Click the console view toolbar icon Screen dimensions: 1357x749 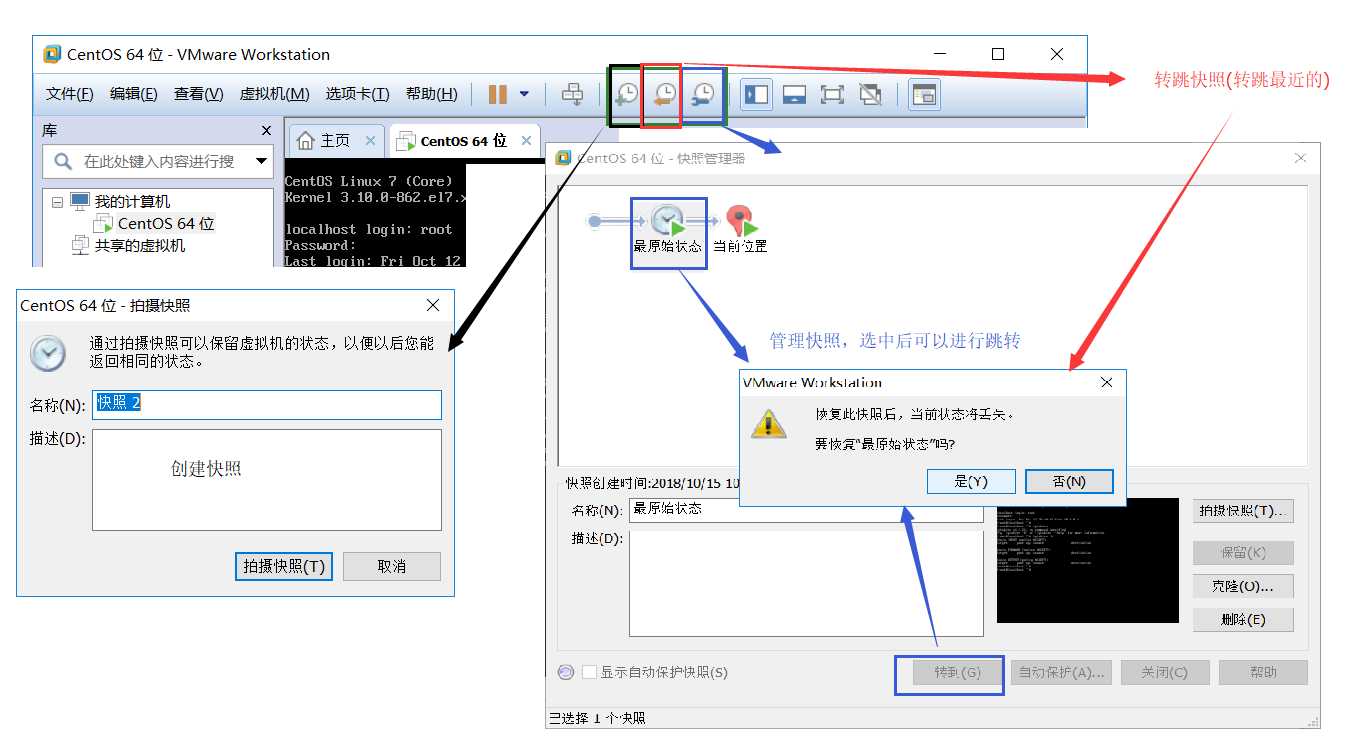[925, 94]
